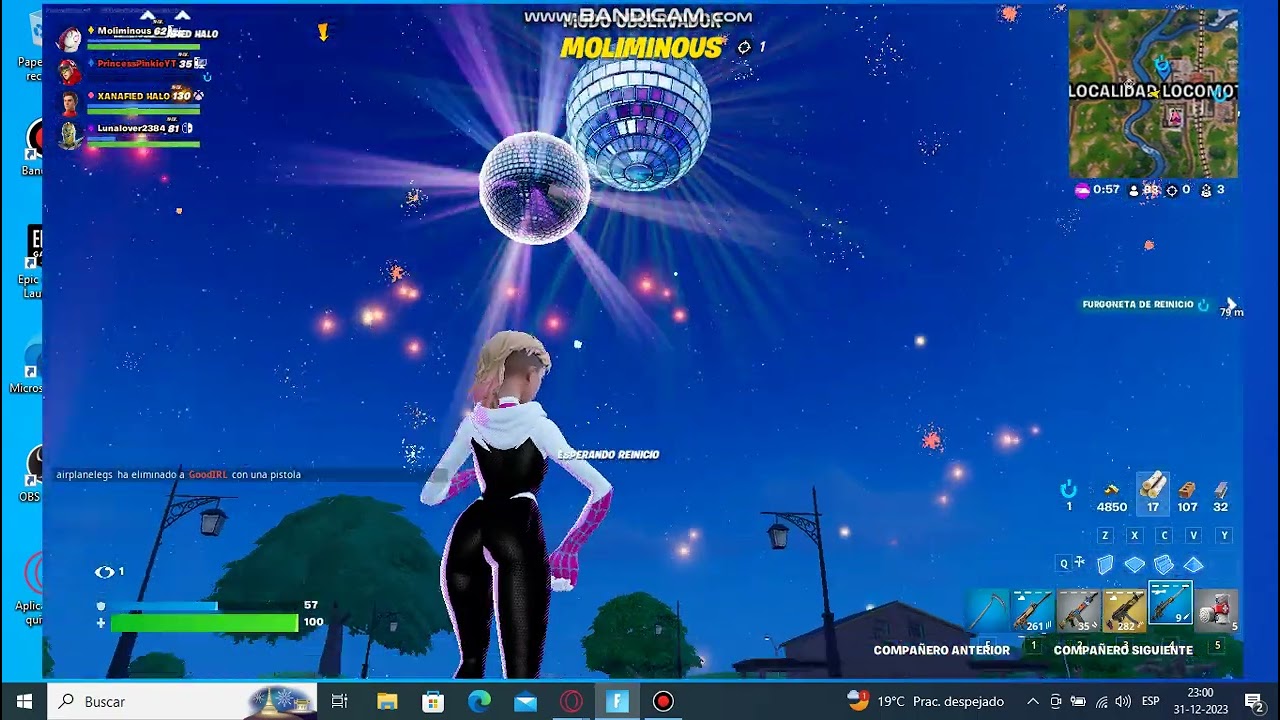Choose the wall building piece
The width and height of the screenshot is (1280, 720).
click(1105, 565)
